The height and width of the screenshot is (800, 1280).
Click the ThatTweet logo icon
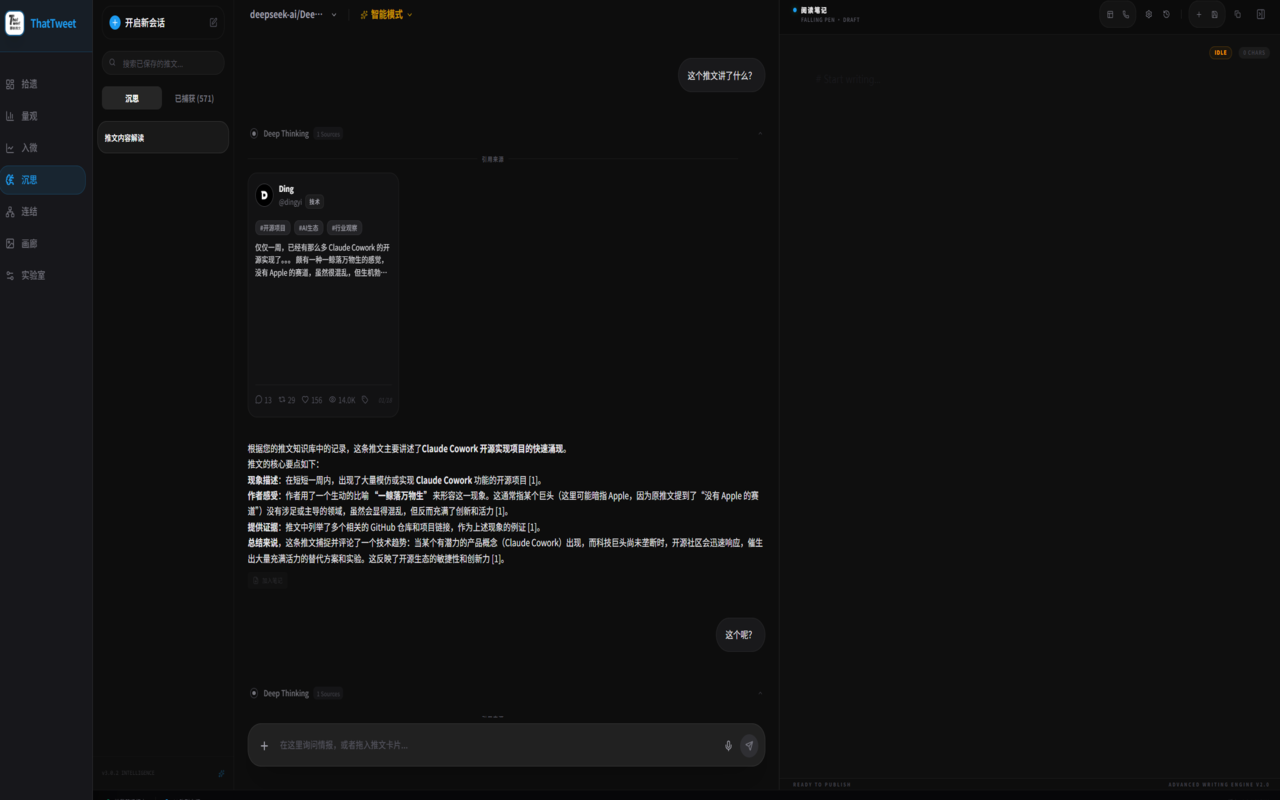click(x=15, y=23)
